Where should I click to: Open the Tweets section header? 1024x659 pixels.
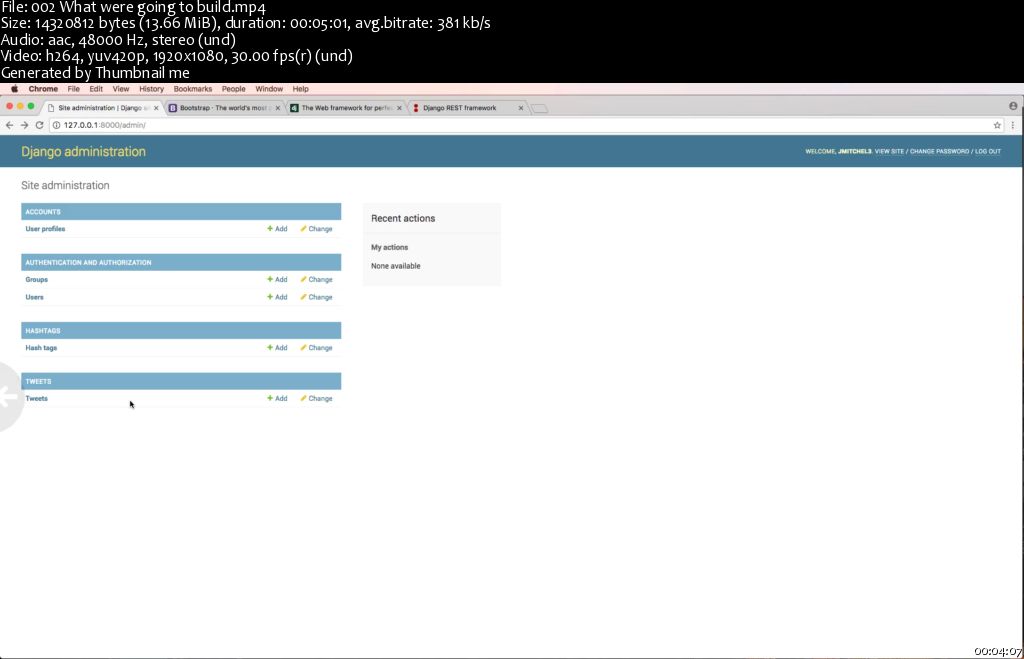click(x=39, y=381)
